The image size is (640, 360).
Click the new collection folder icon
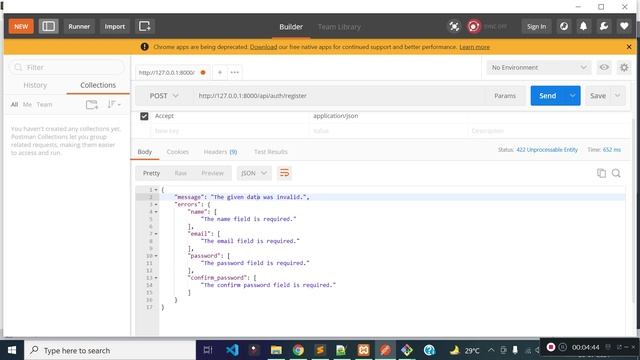(x=92, y=104)
